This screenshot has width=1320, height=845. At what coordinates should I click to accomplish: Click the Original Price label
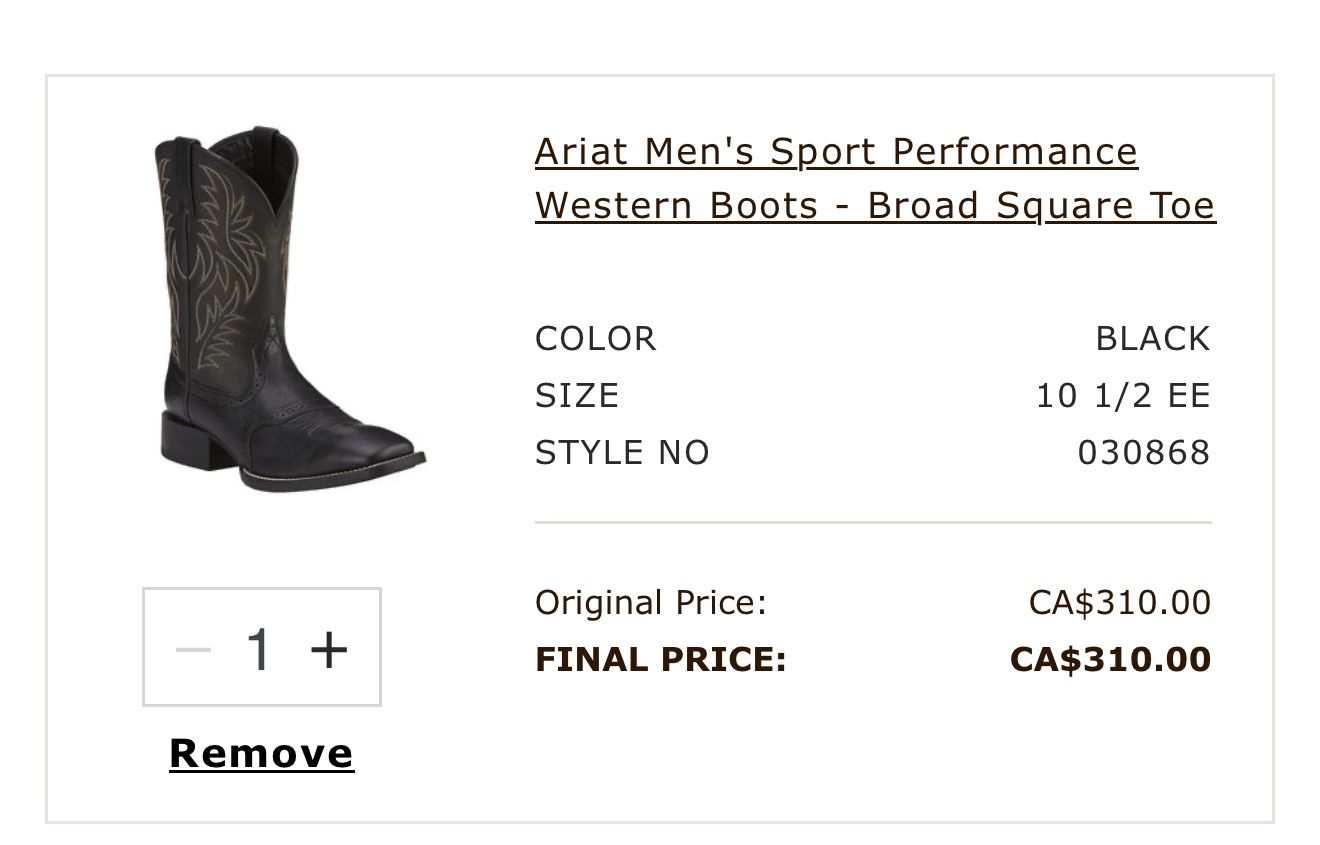coord(650,602)
